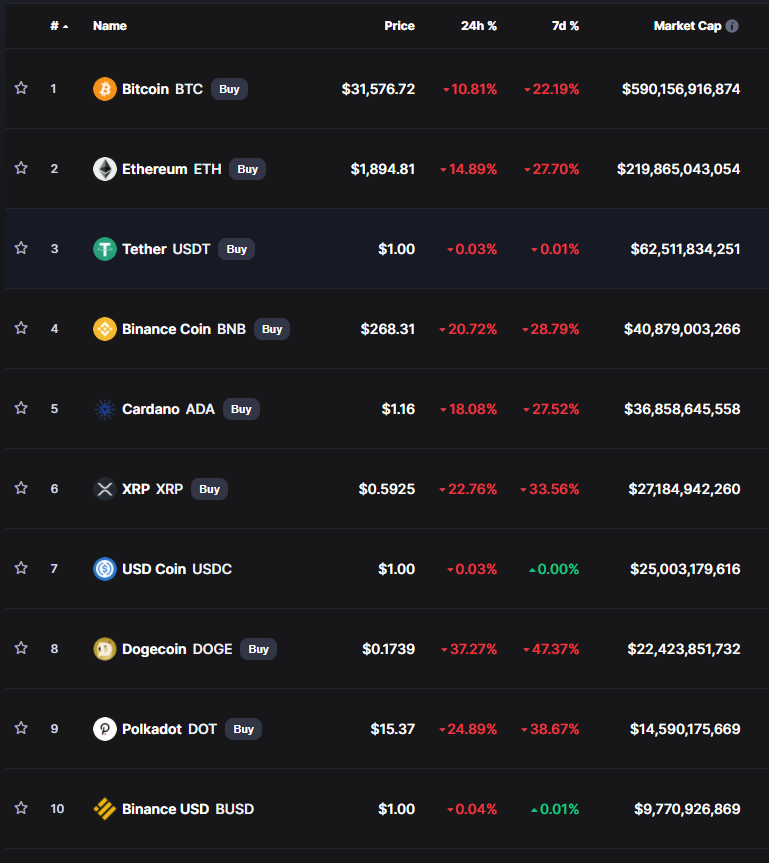Add USD Coin to watchlist via star
769x863 pixels.
tap(21, 568)
